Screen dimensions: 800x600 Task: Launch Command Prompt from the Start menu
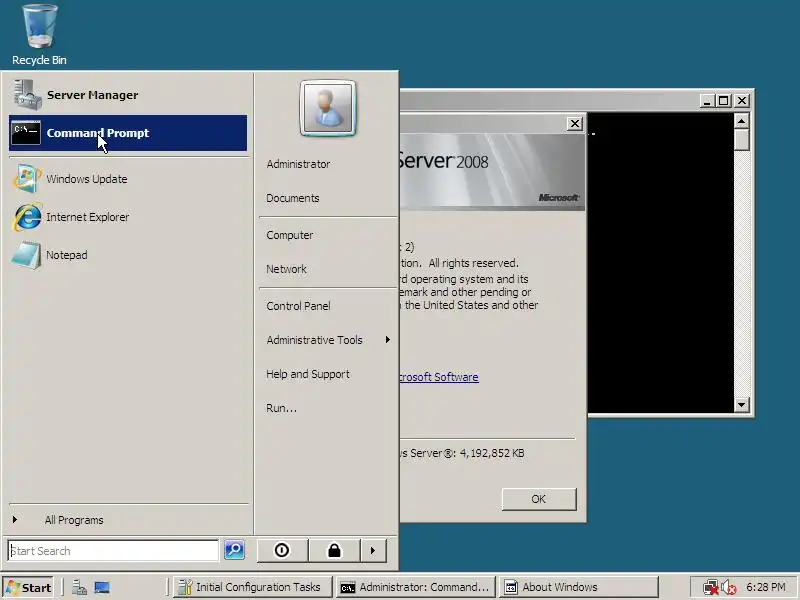tap(128, 133)
